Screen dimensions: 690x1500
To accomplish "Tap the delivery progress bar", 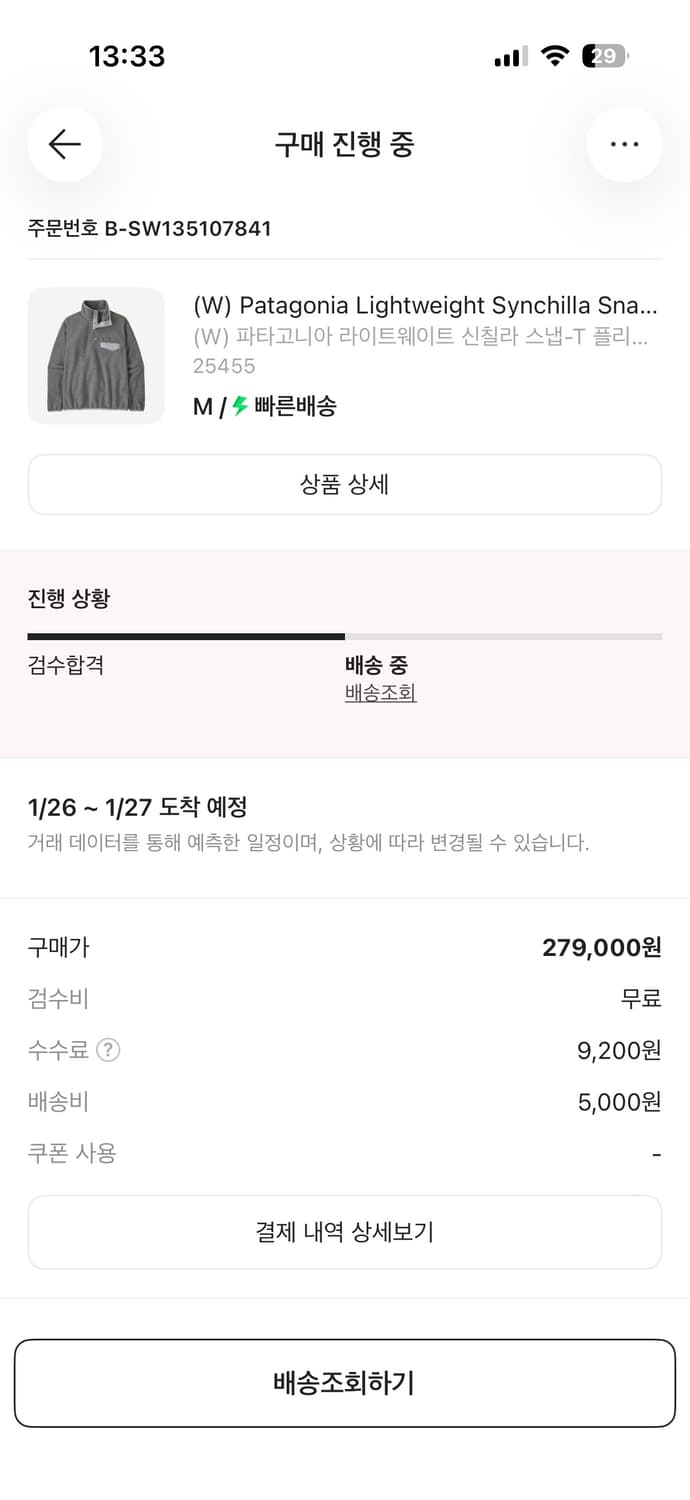I will coord(345,634).
